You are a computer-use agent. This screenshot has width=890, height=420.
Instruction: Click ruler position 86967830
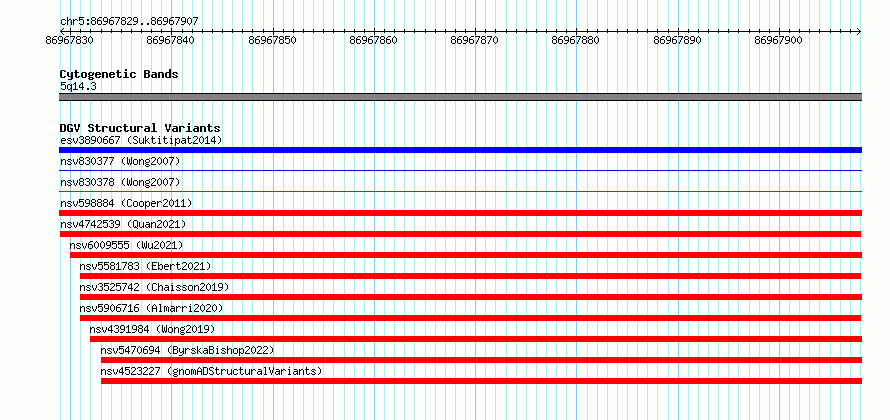(x=70, y=40)
